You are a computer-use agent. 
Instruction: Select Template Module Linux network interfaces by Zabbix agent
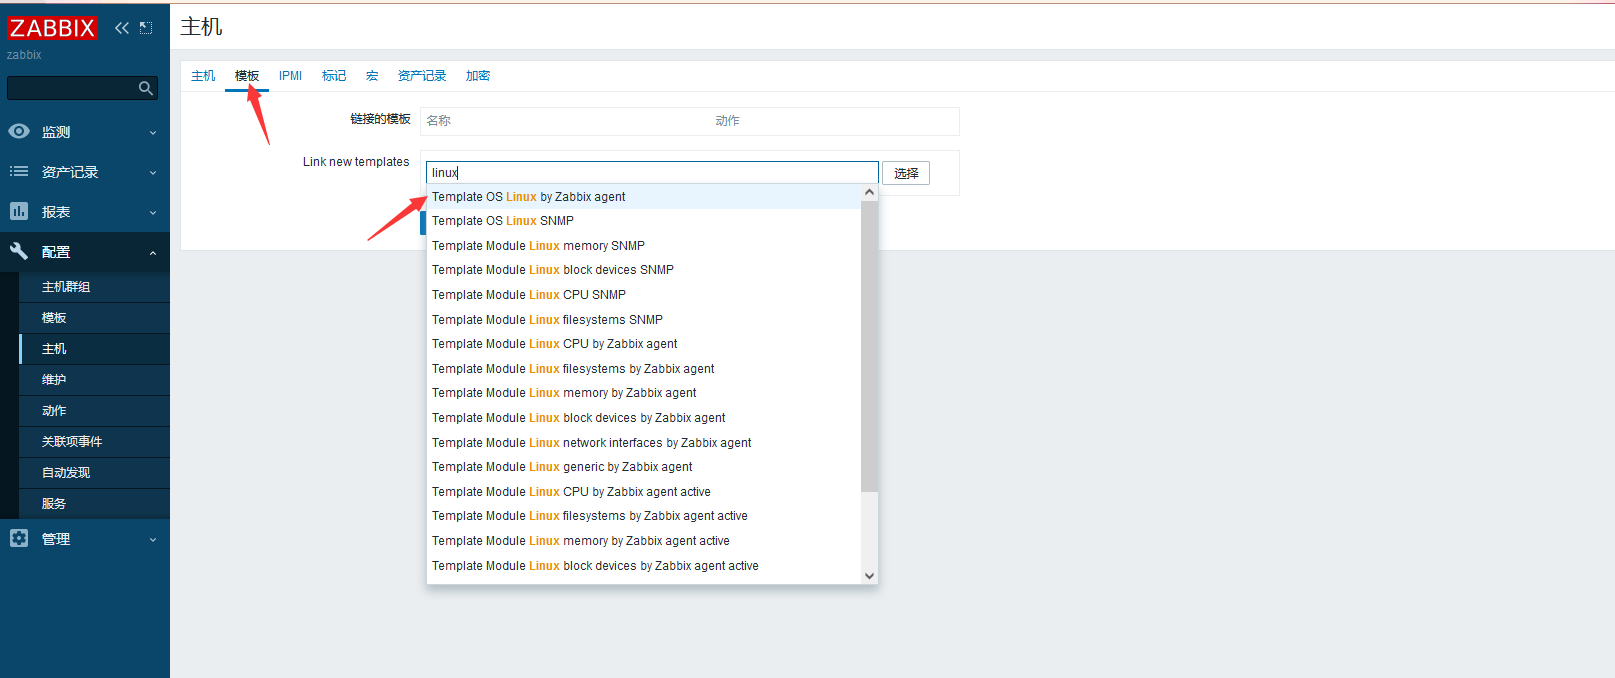tap(644, 443)
